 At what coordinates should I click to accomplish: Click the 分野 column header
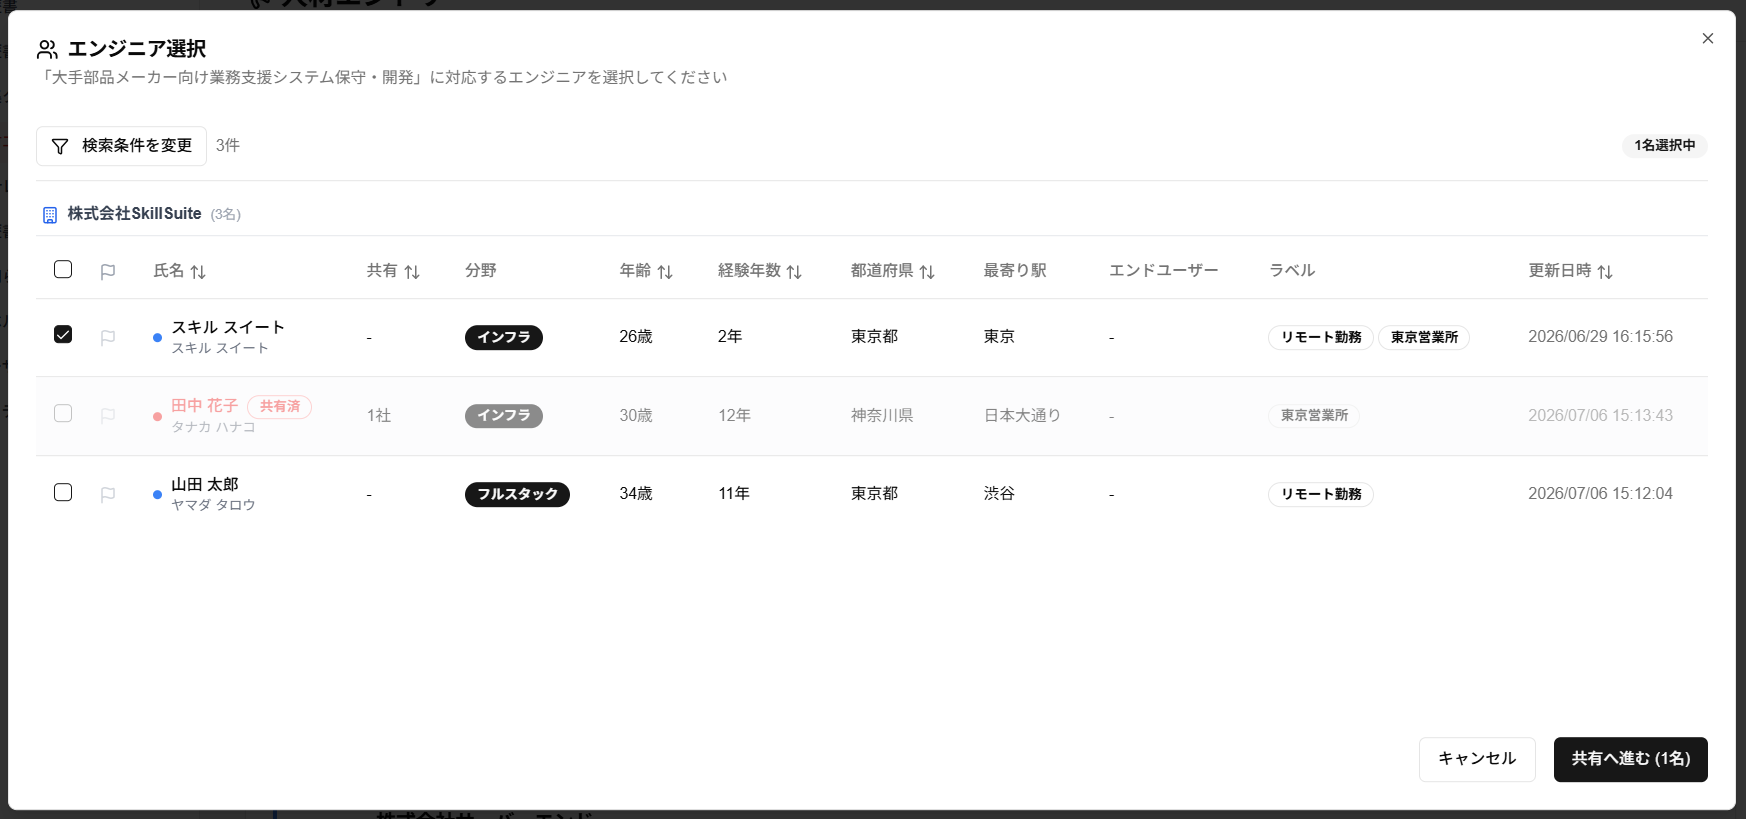pos(481,271)
